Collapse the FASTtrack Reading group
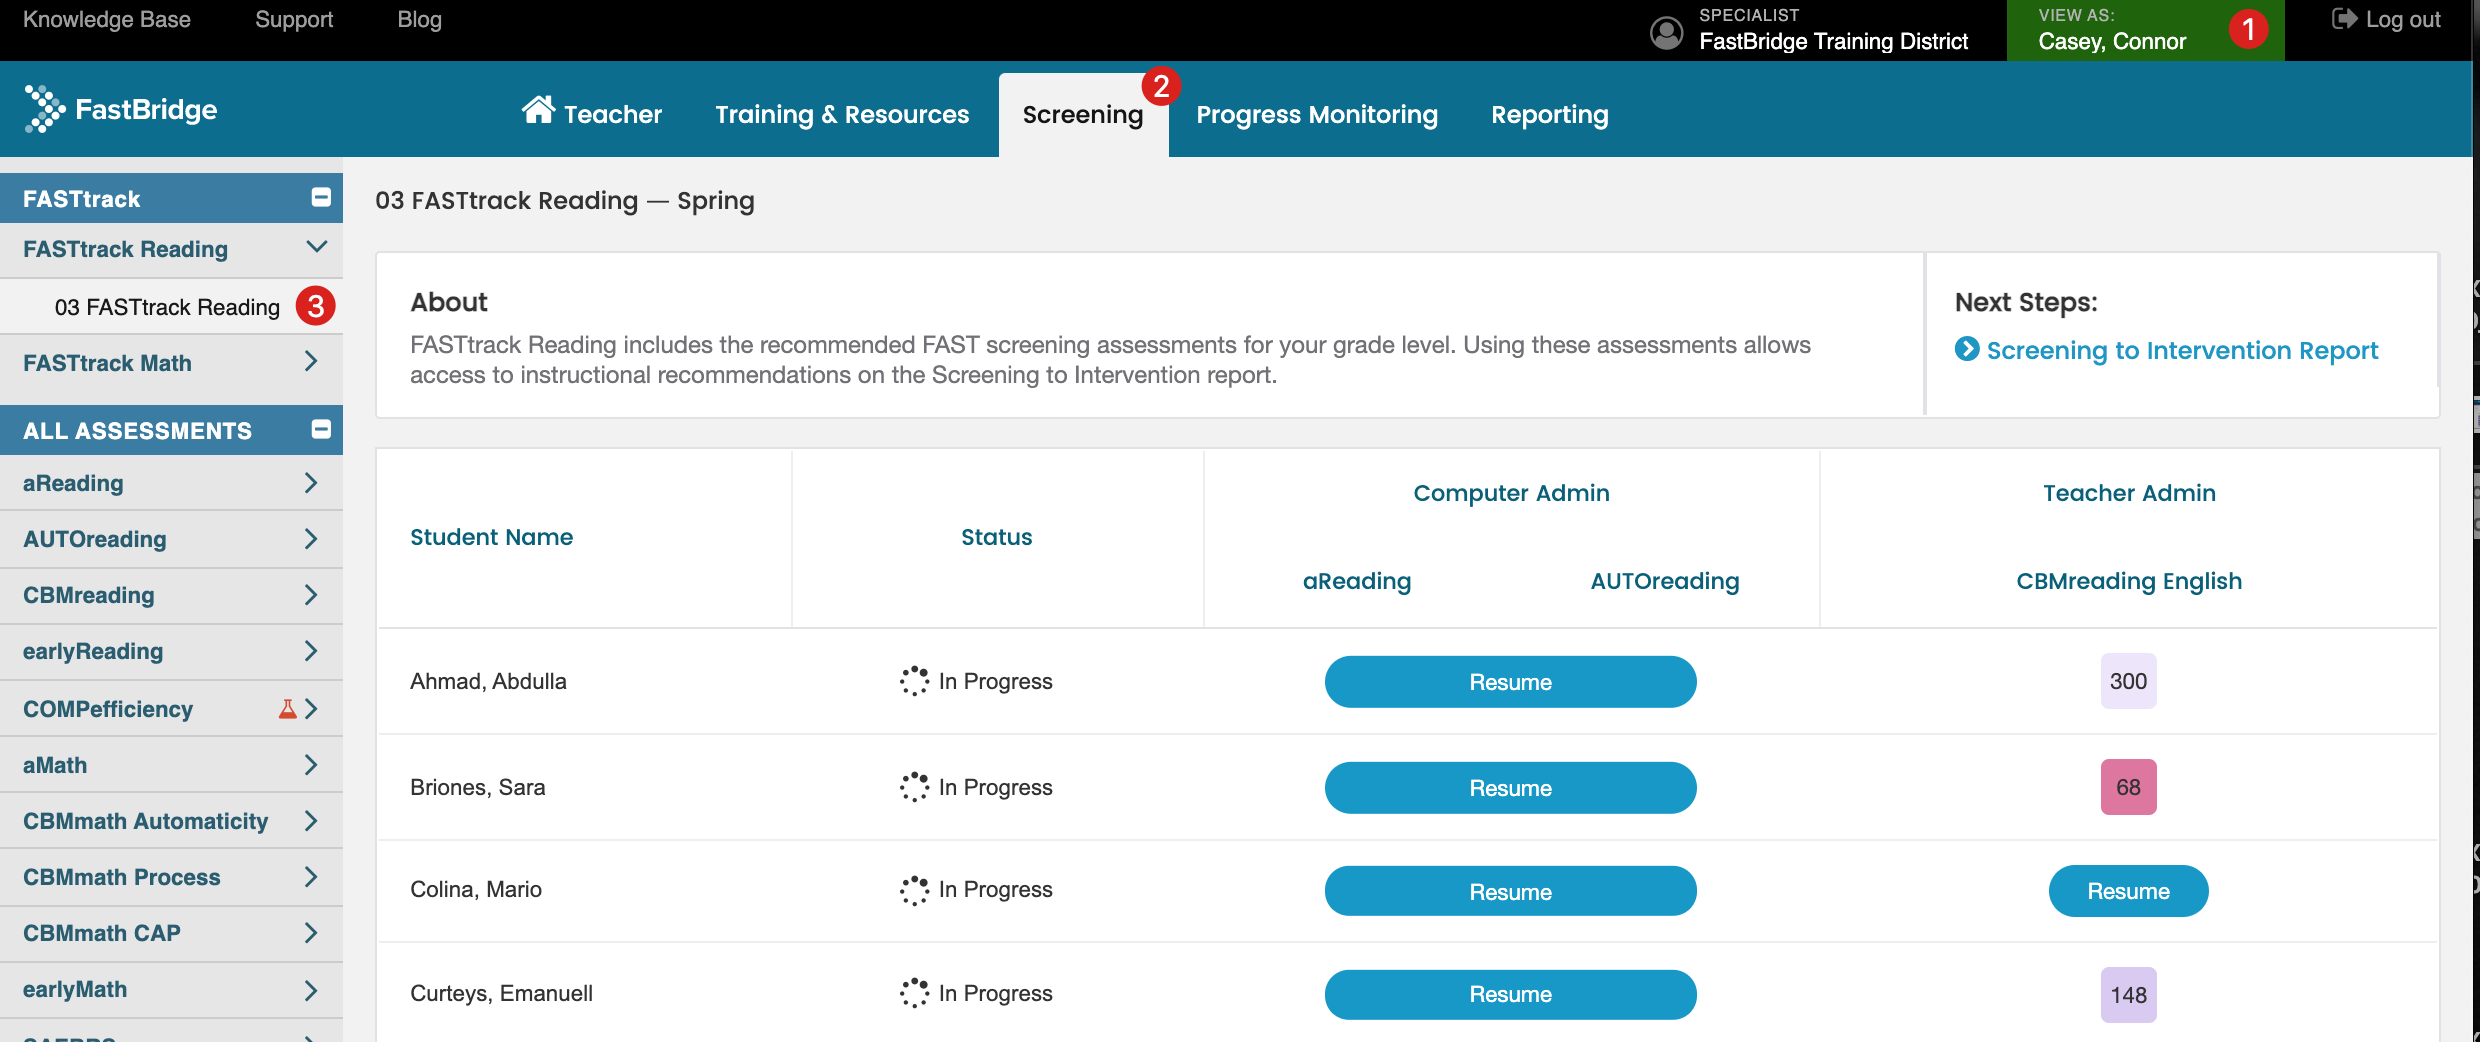Viewport: 2480px width, 1042px height. coord(317,247)
